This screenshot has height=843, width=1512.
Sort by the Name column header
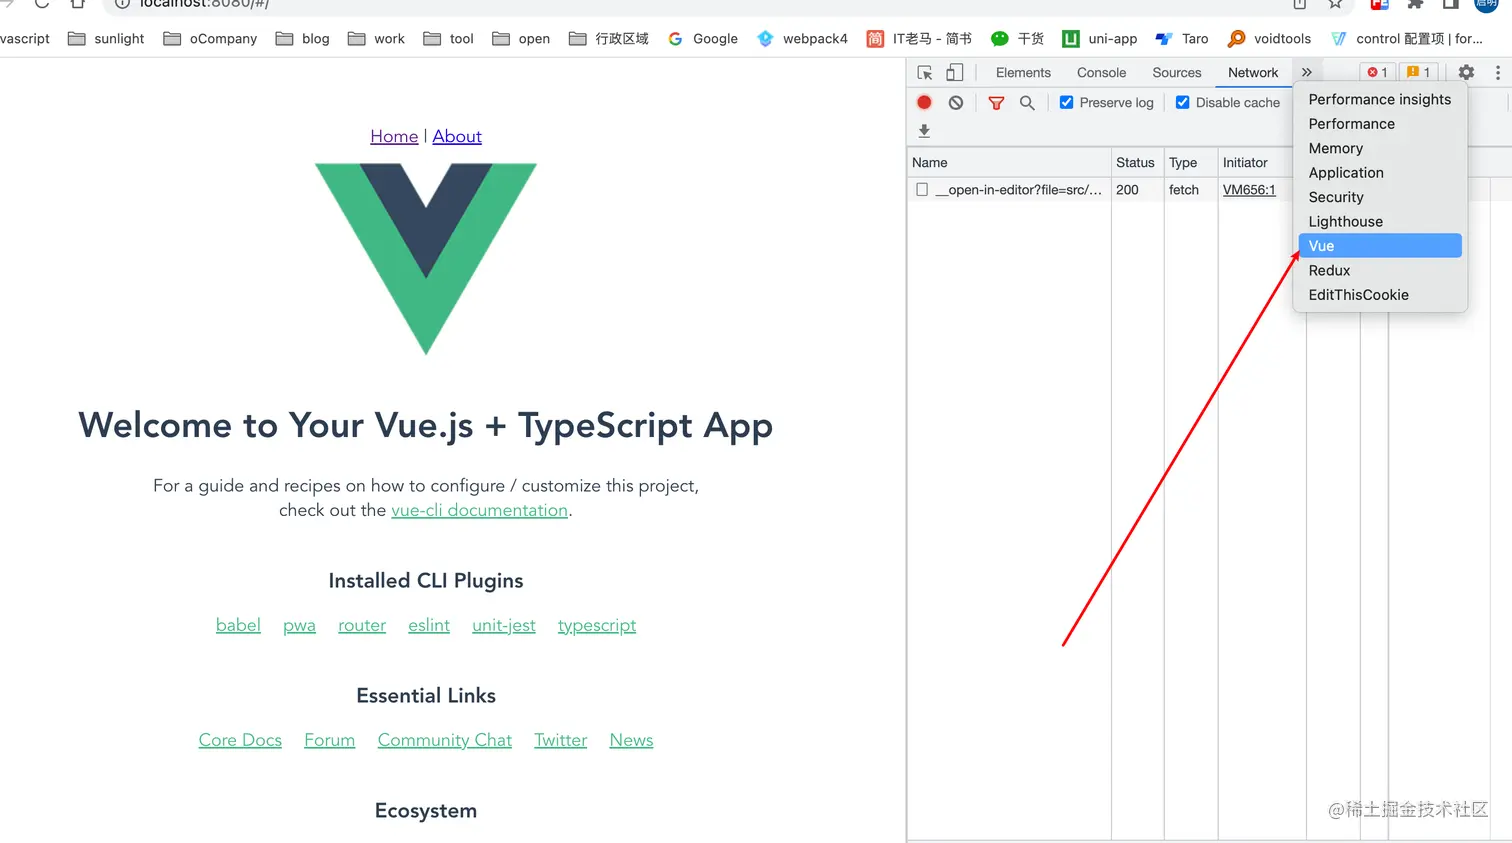click(1009, 162)
